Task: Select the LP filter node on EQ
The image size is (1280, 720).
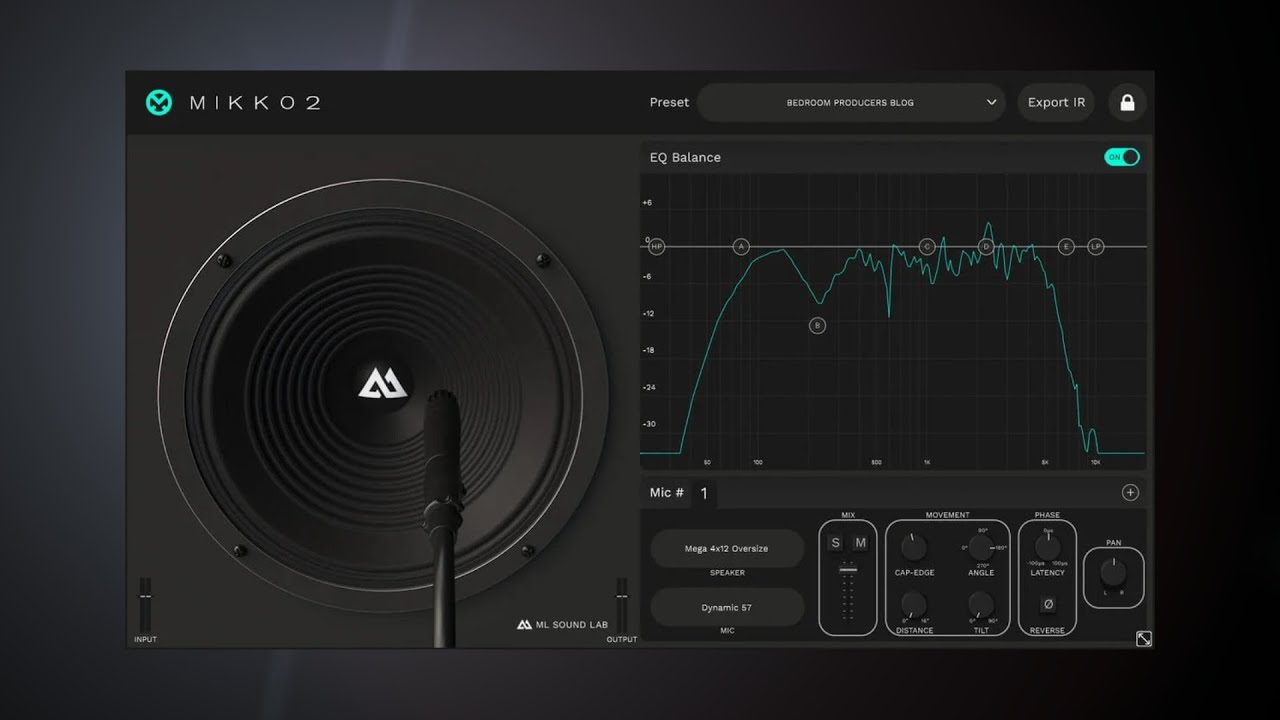Action: [1095, 246]
